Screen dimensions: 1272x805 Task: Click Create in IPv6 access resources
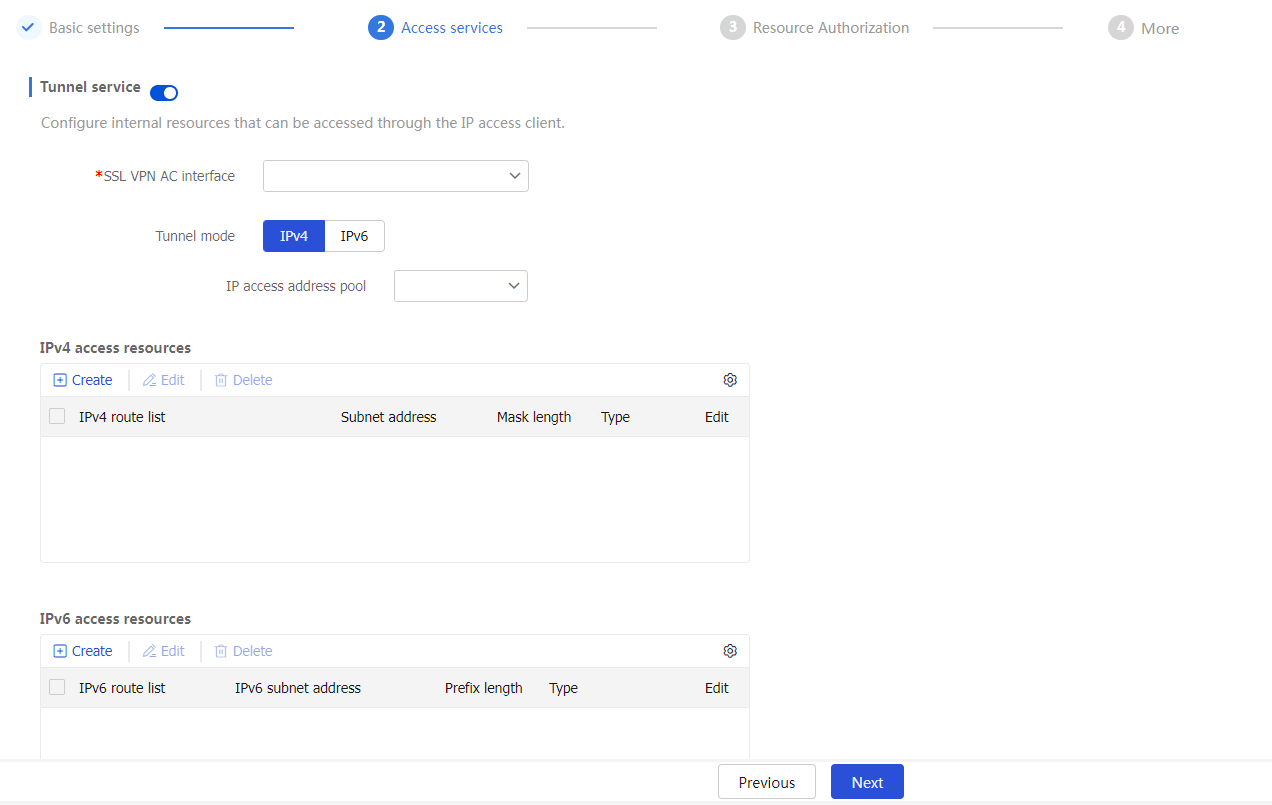pyautogui.click(x=83, y=651)
